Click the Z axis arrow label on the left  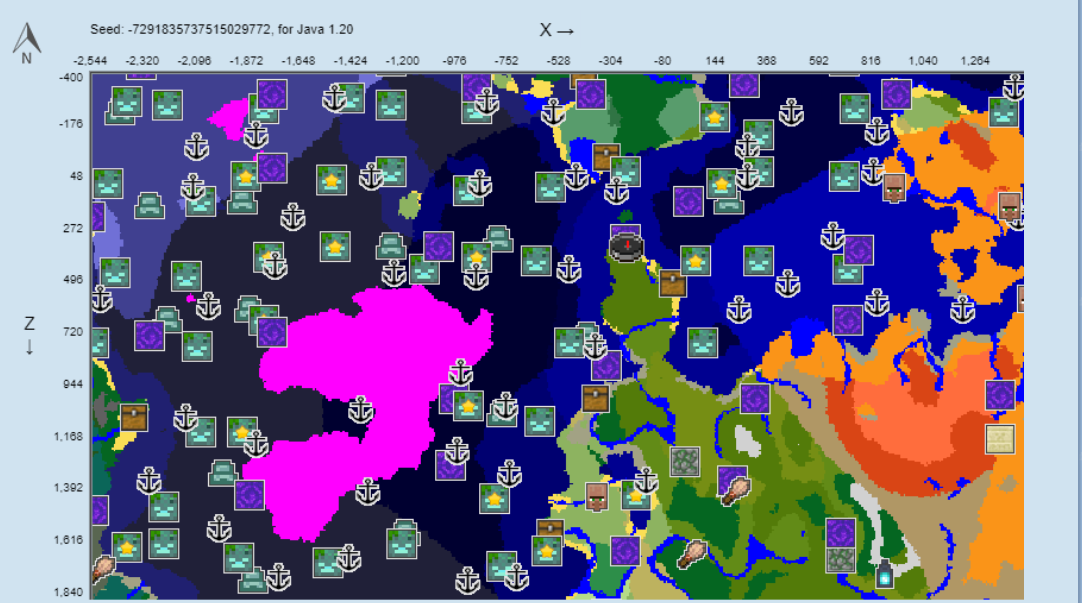click(28, 332)
